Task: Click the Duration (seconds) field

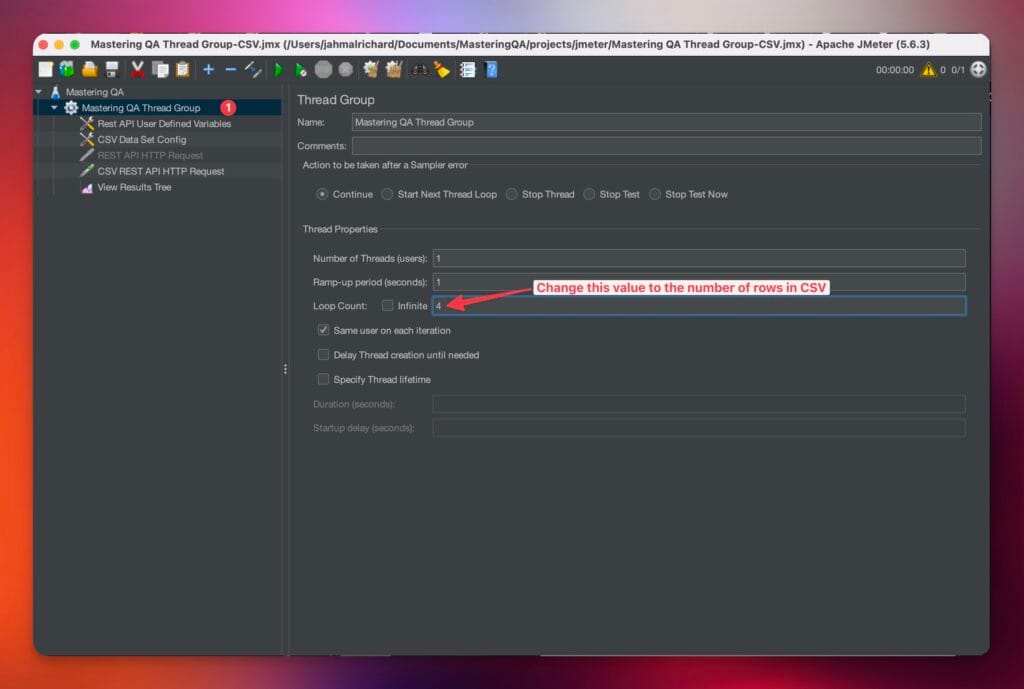Action: (x=699, y=404)
